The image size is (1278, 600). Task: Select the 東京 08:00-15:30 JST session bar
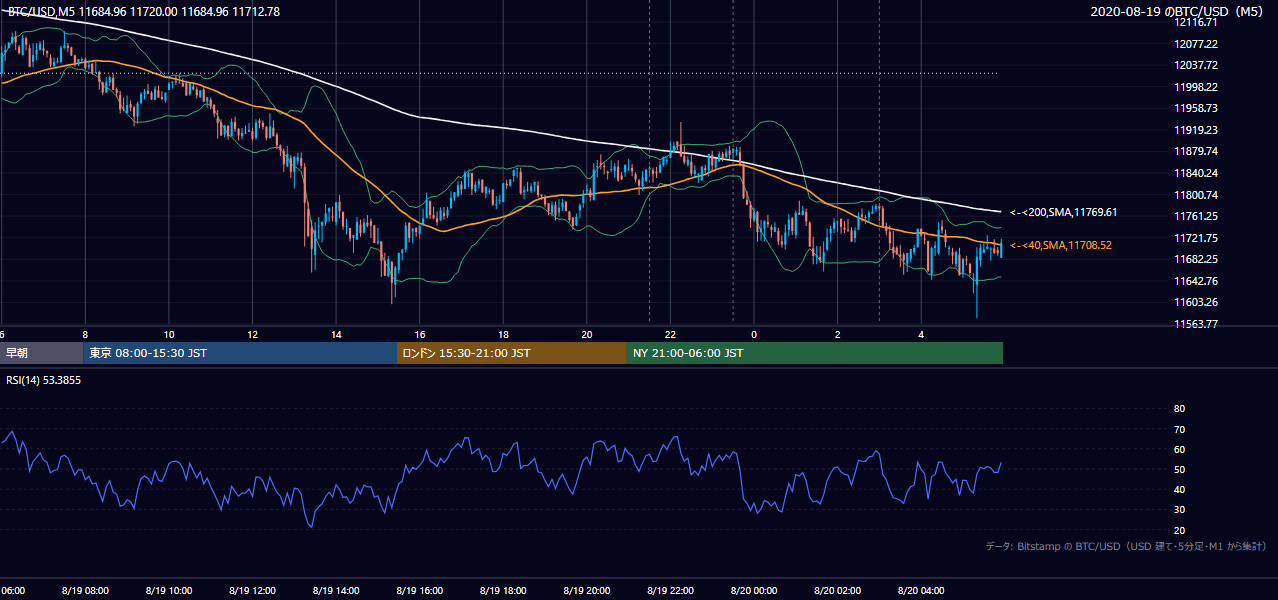(x=240, y=353)
